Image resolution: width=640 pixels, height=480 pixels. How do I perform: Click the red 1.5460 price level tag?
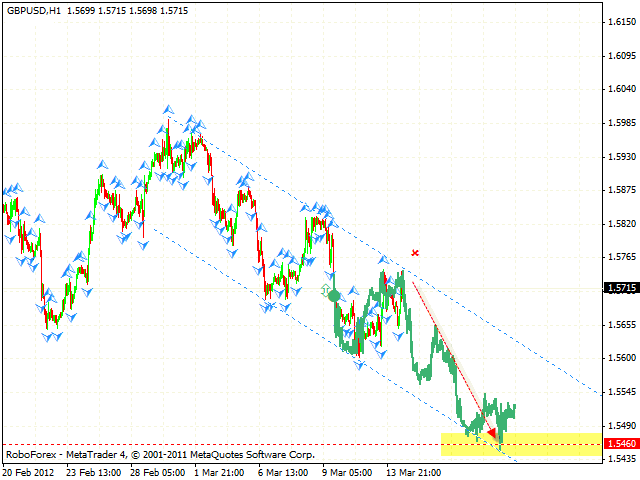pyautogui.click(x=621, y=443)
